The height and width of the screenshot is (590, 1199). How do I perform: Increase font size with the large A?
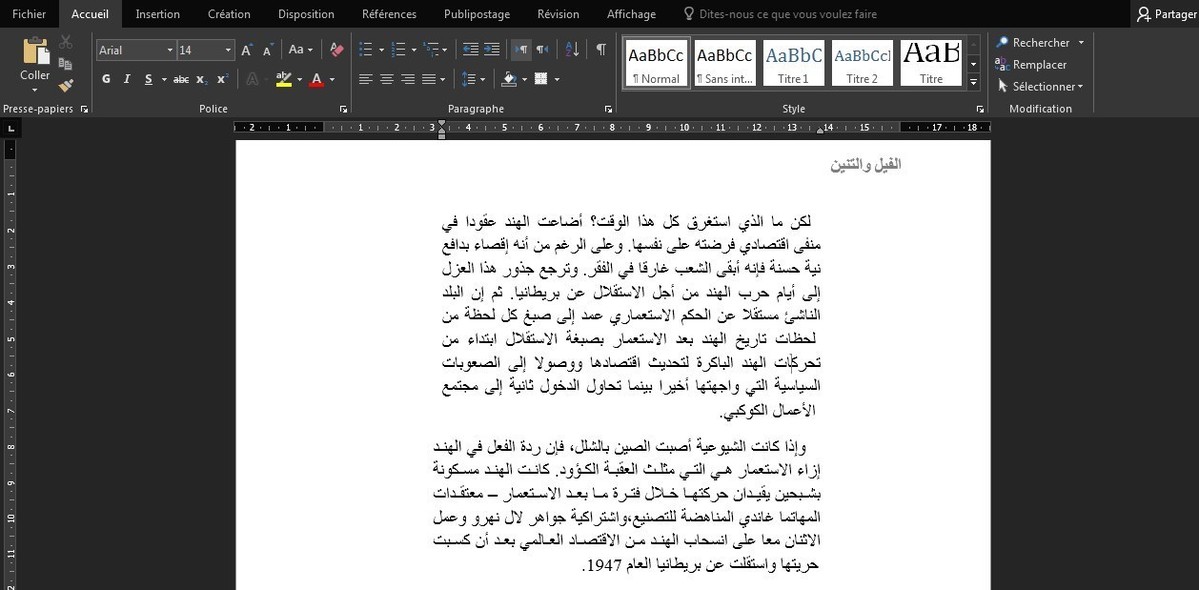(x=247, y=50)
